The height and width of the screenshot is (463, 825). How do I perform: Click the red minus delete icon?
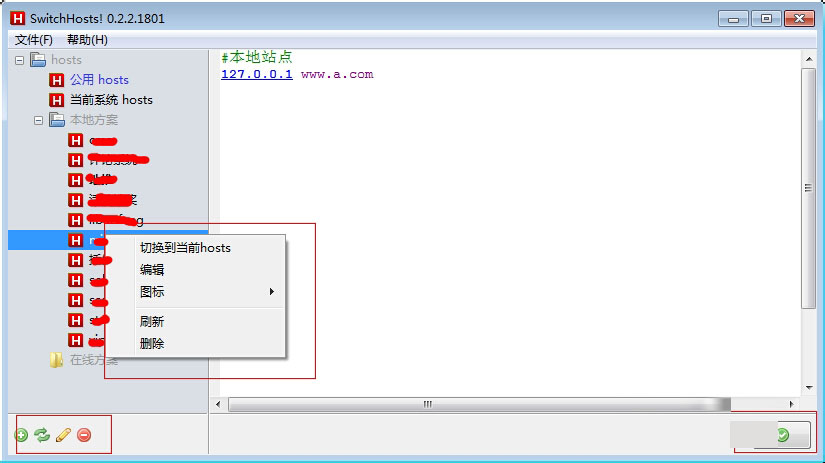tap(84, 435)
